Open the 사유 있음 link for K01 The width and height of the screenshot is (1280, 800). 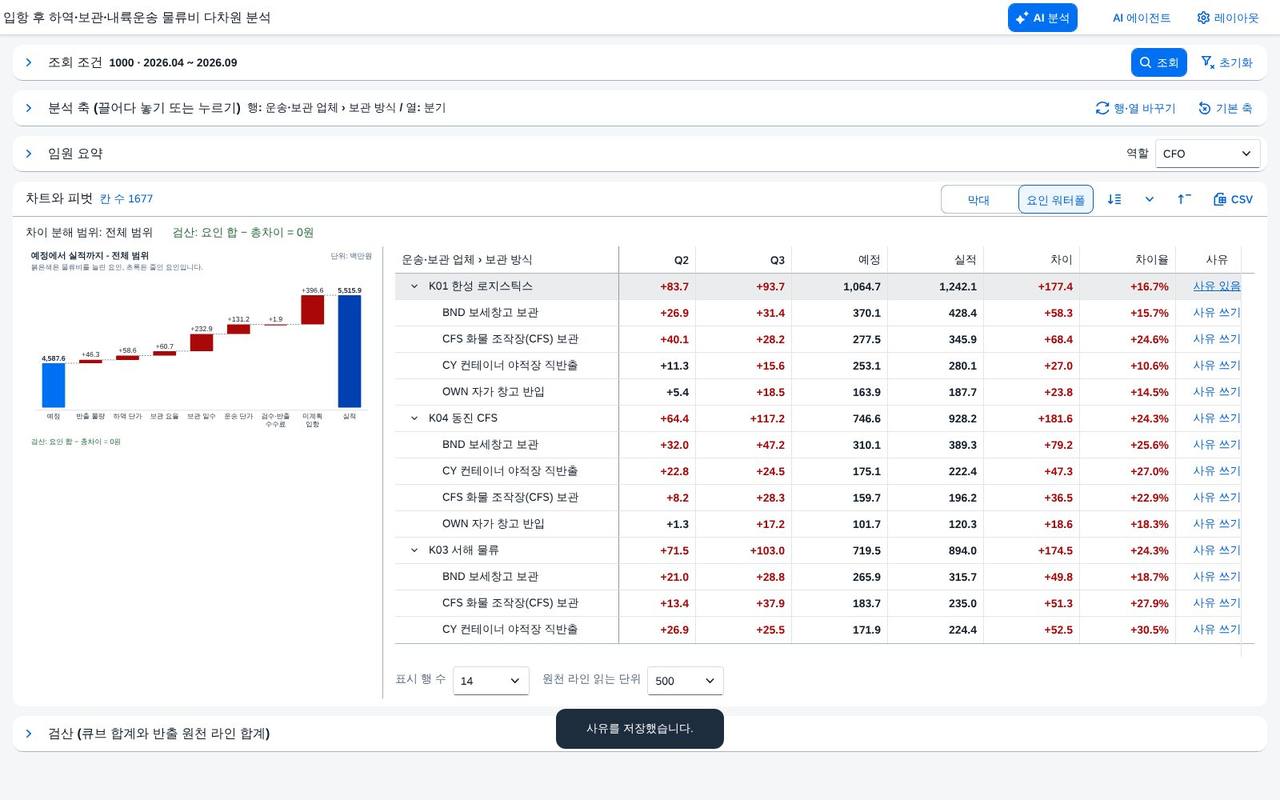pyautogui.click(x=1216, y=286)
